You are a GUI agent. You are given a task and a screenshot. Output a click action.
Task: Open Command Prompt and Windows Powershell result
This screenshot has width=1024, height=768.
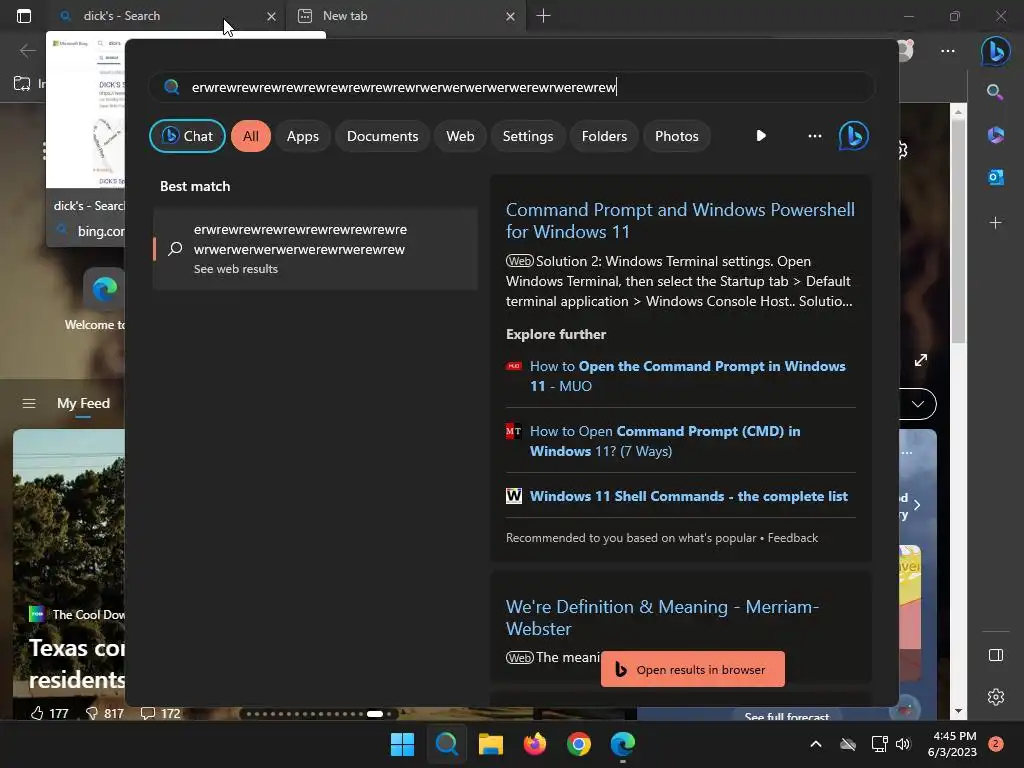pyautogui.click(x=680, y=221)
